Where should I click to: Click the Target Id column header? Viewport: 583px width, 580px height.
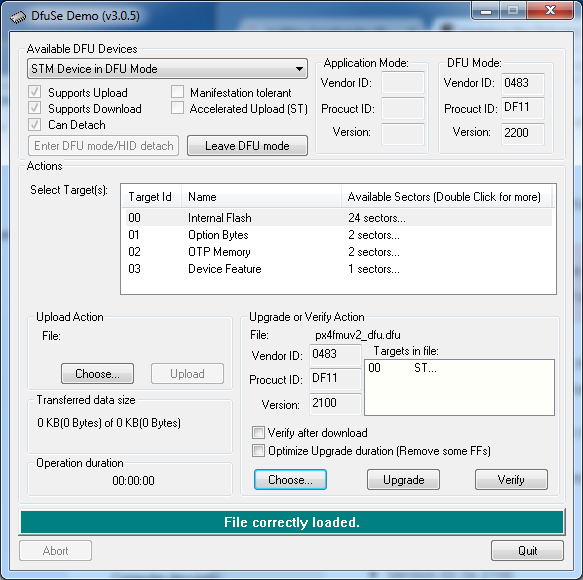pos(152,197)
